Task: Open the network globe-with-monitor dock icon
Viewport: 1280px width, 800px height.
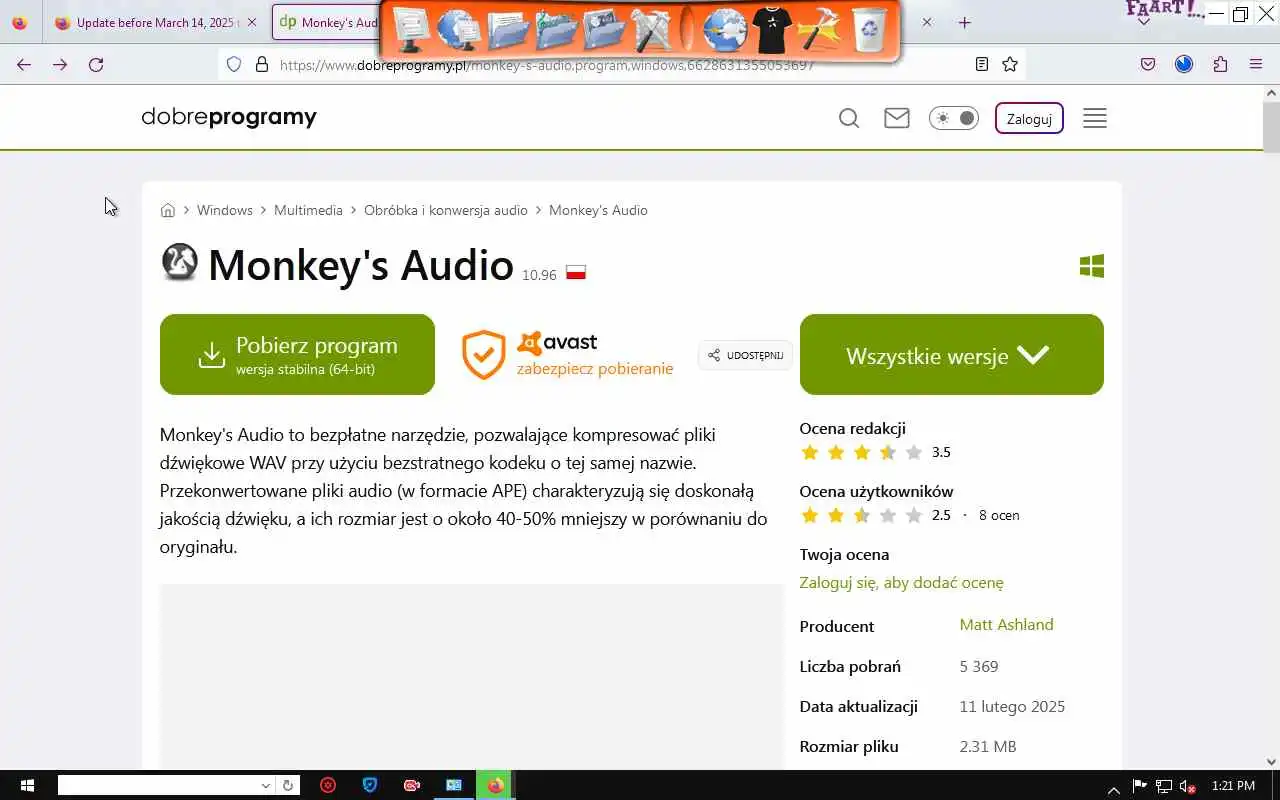Action: tap(459, 29)
